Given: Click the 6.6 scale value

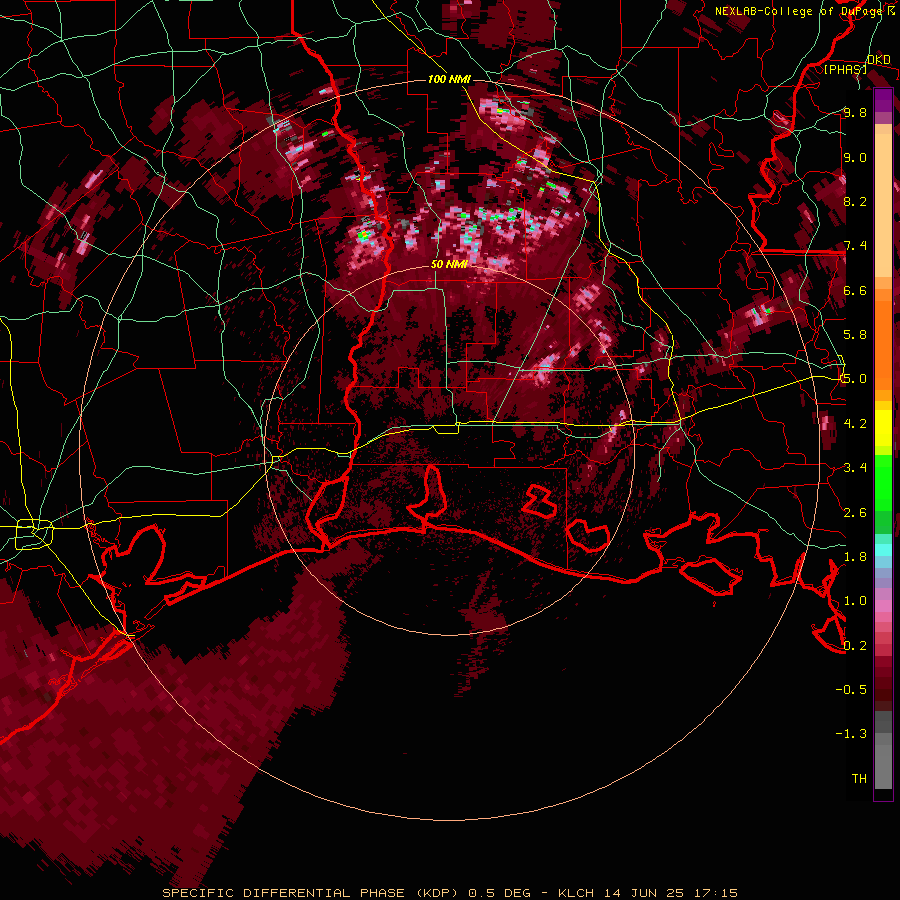Looking at the screenshot, I should [855, 290].
